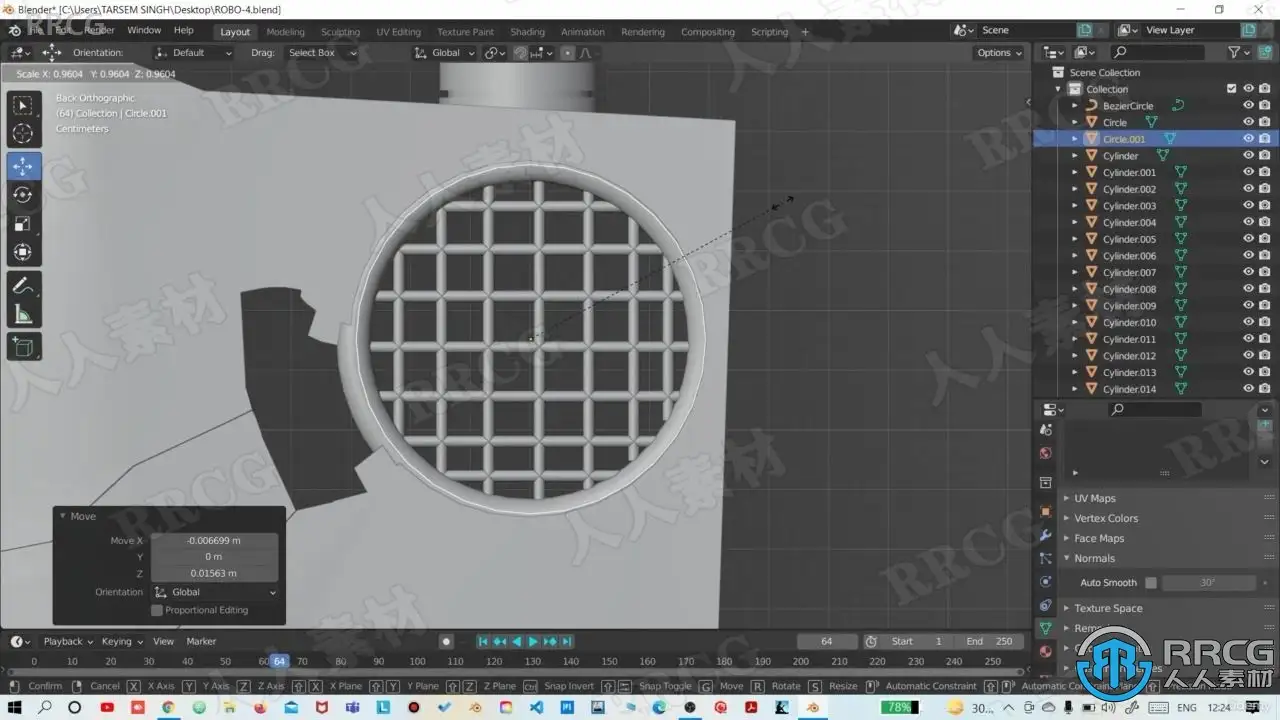
Task: Open the timeline View menu
Action: (x=163, y=641)
